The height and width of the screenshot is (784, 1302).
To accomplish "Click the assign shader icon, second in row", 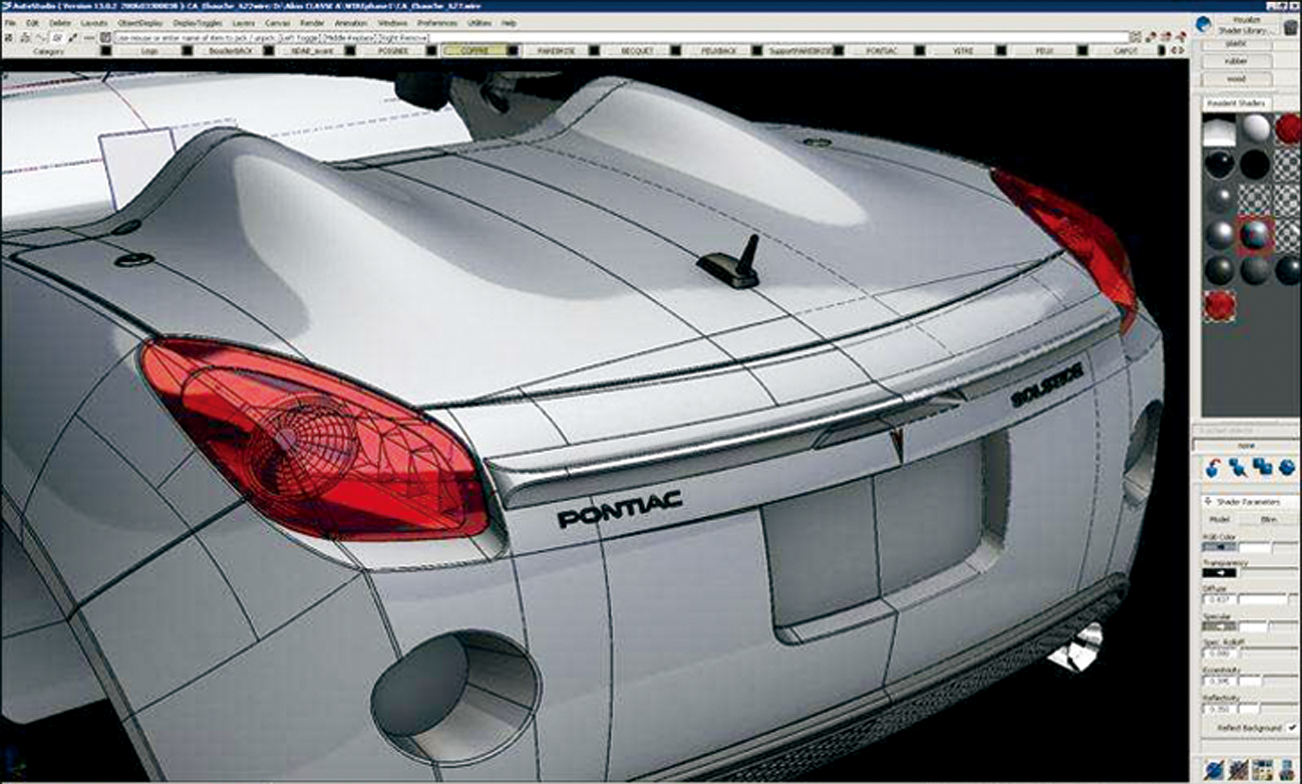I will pos(1237,467).
